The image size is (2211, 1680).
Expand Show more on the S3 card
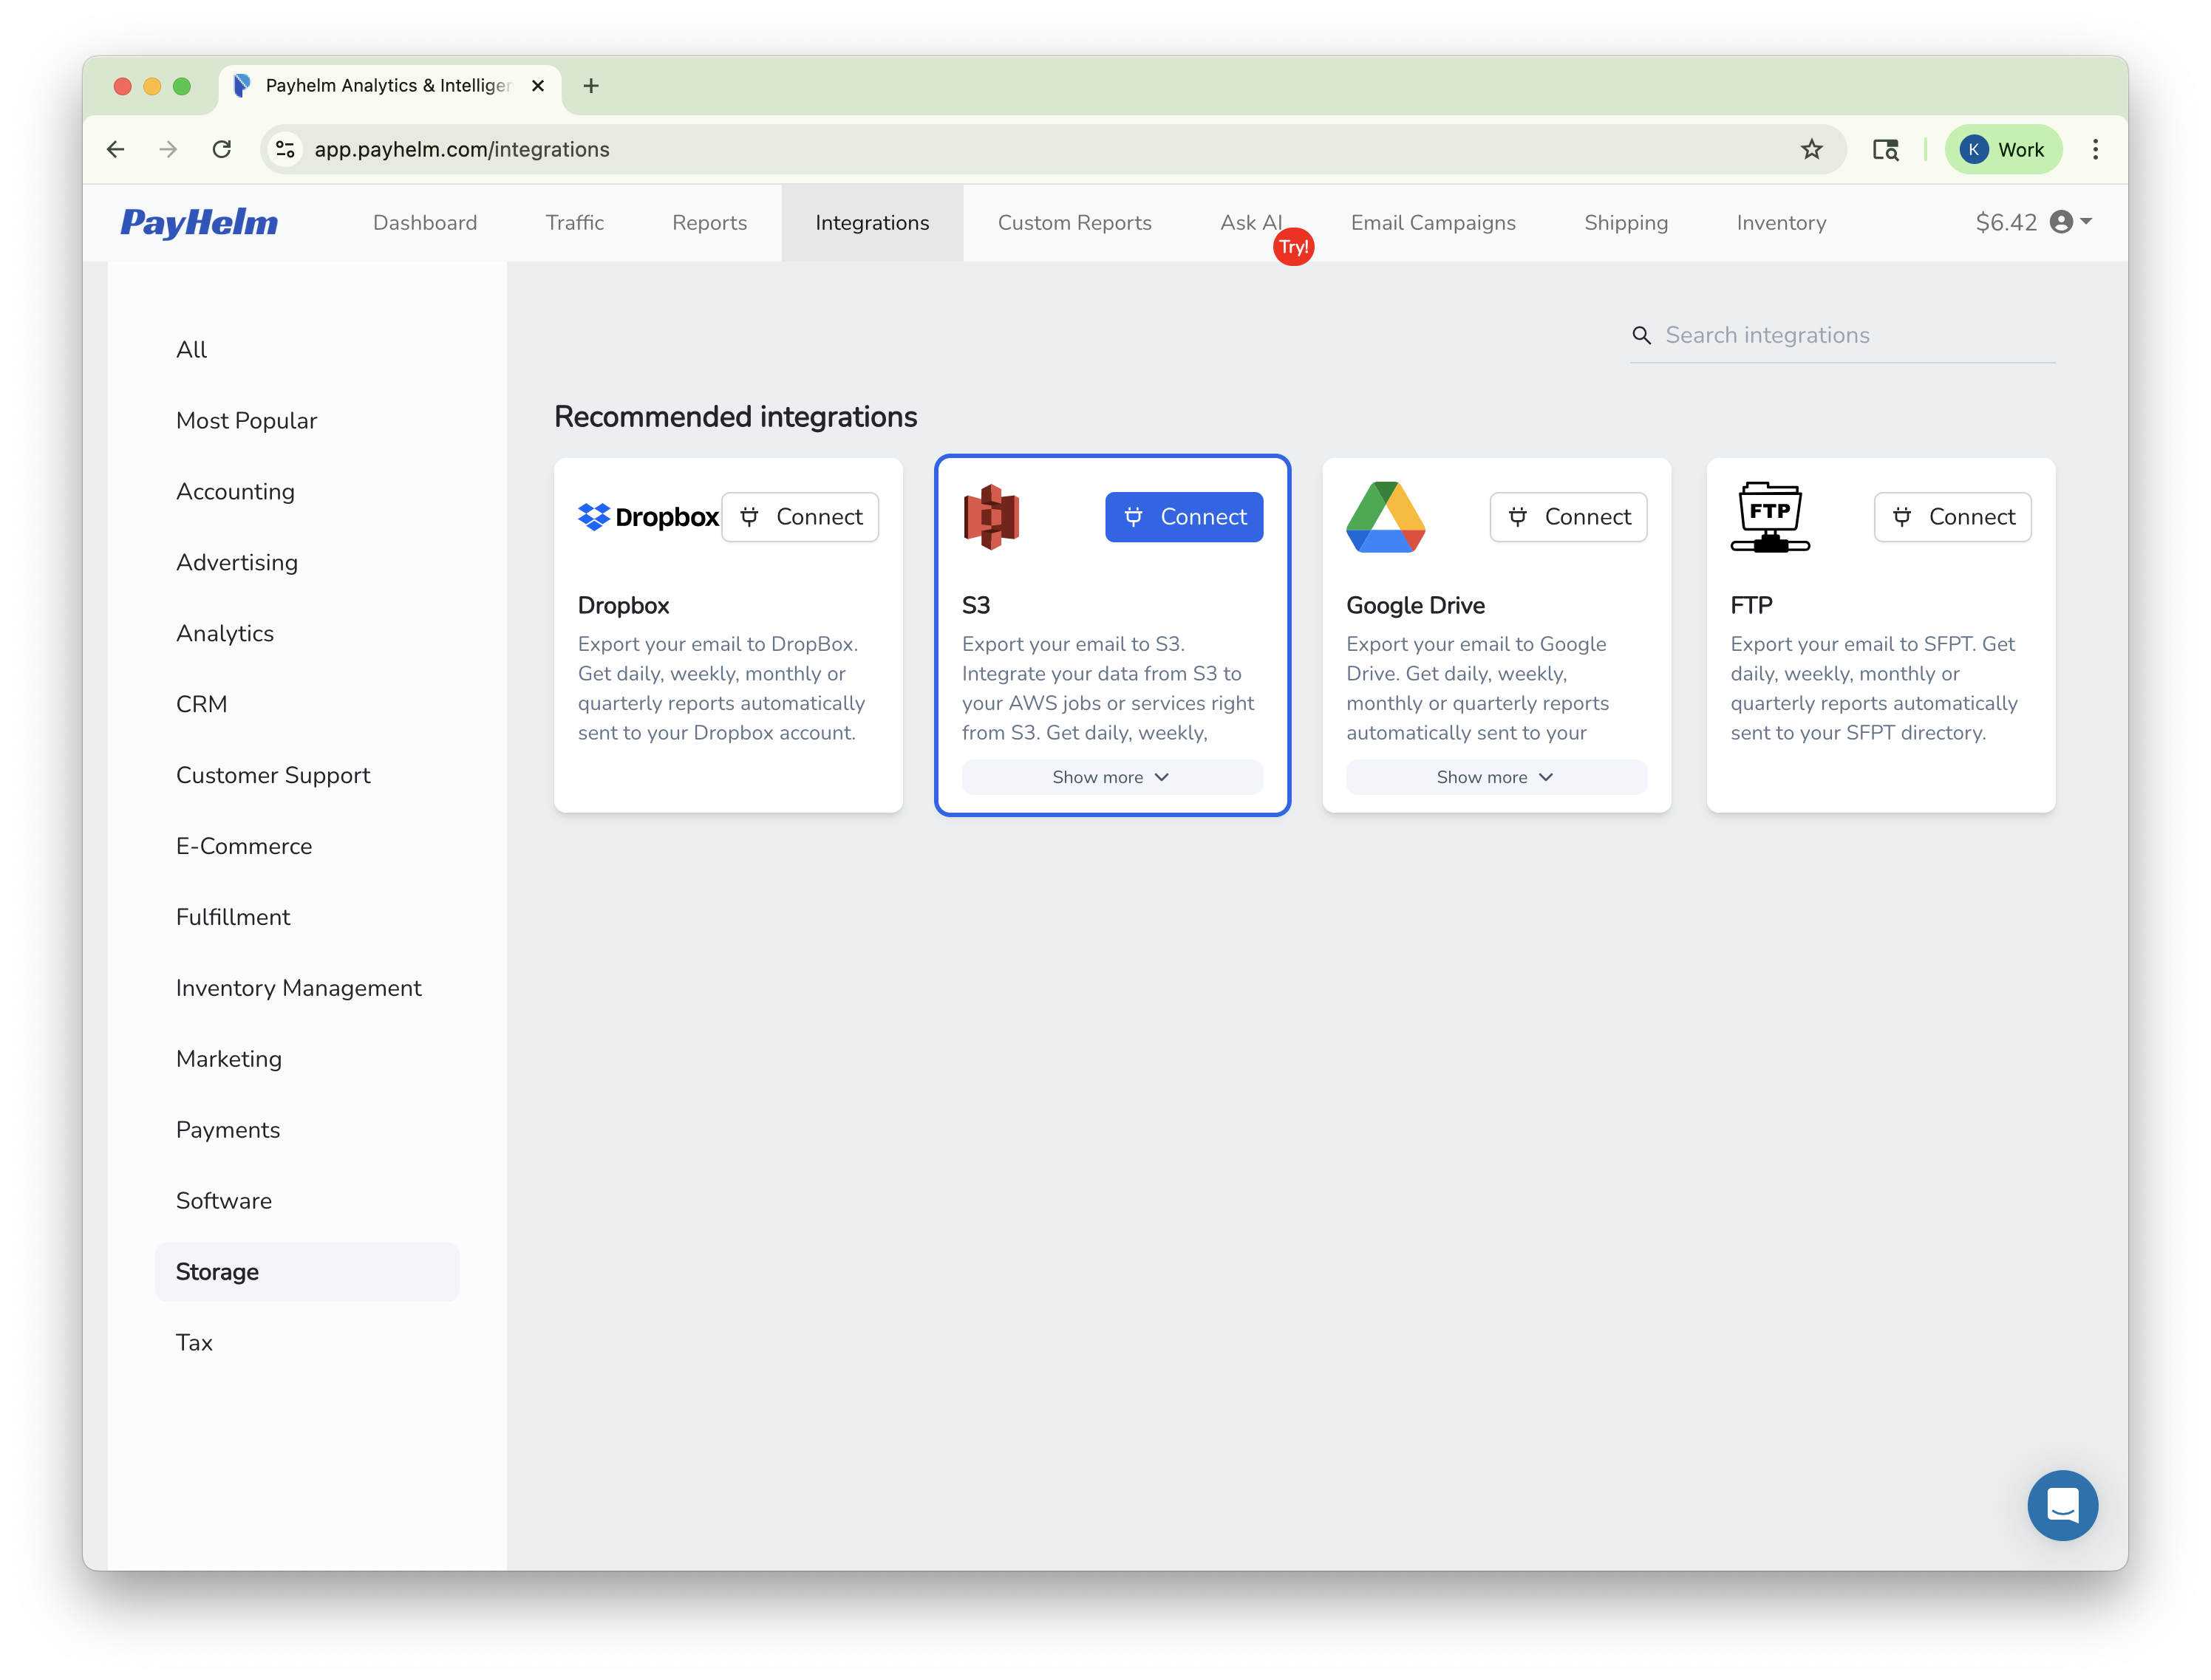(x=1111, y=777)
